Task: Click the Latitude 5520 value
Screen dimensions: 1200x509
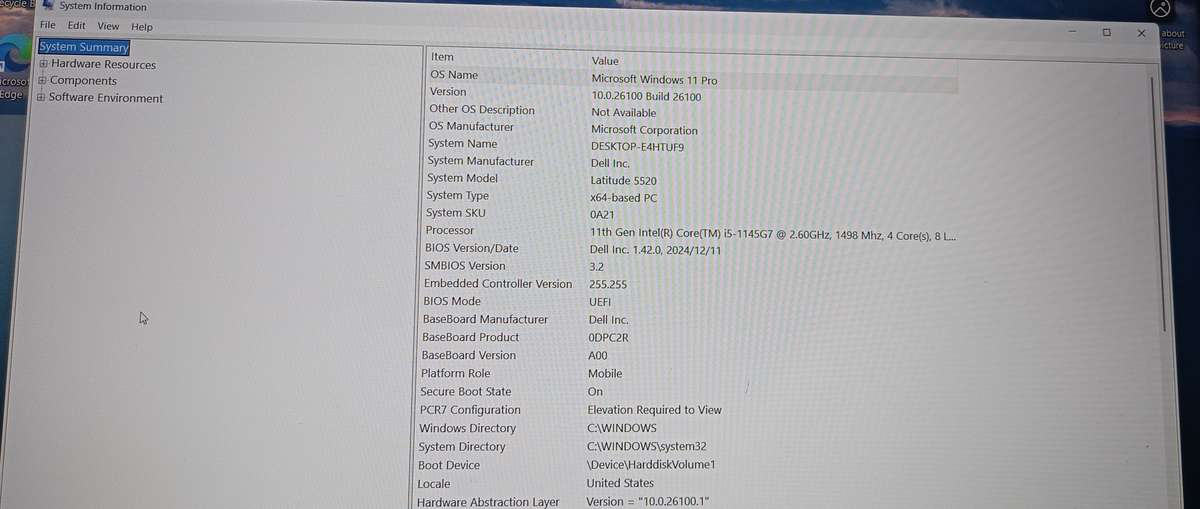Action: click(x=623, y=181)
